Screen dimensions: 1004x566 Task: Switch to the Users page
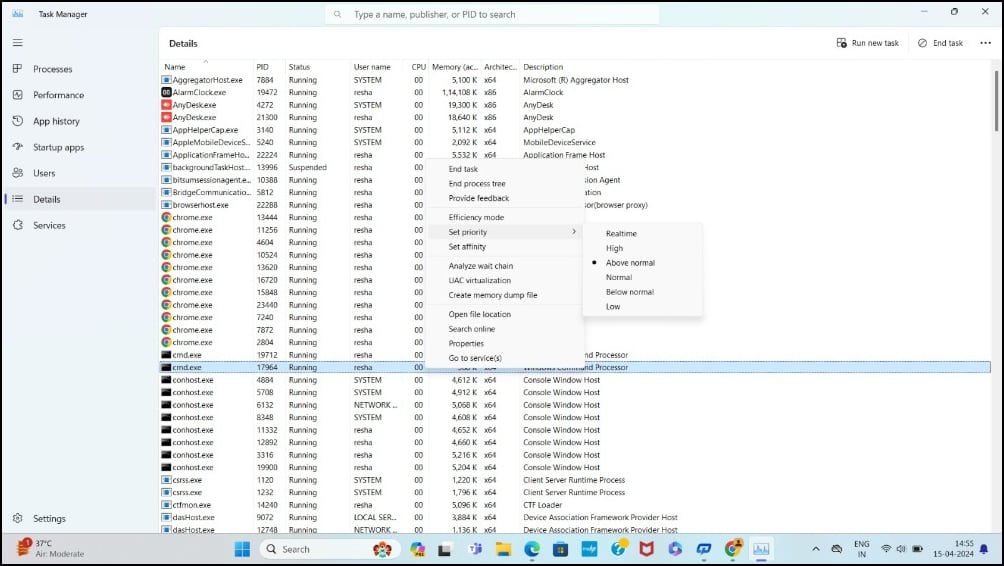pyautogui.click(x=44, y=173)
